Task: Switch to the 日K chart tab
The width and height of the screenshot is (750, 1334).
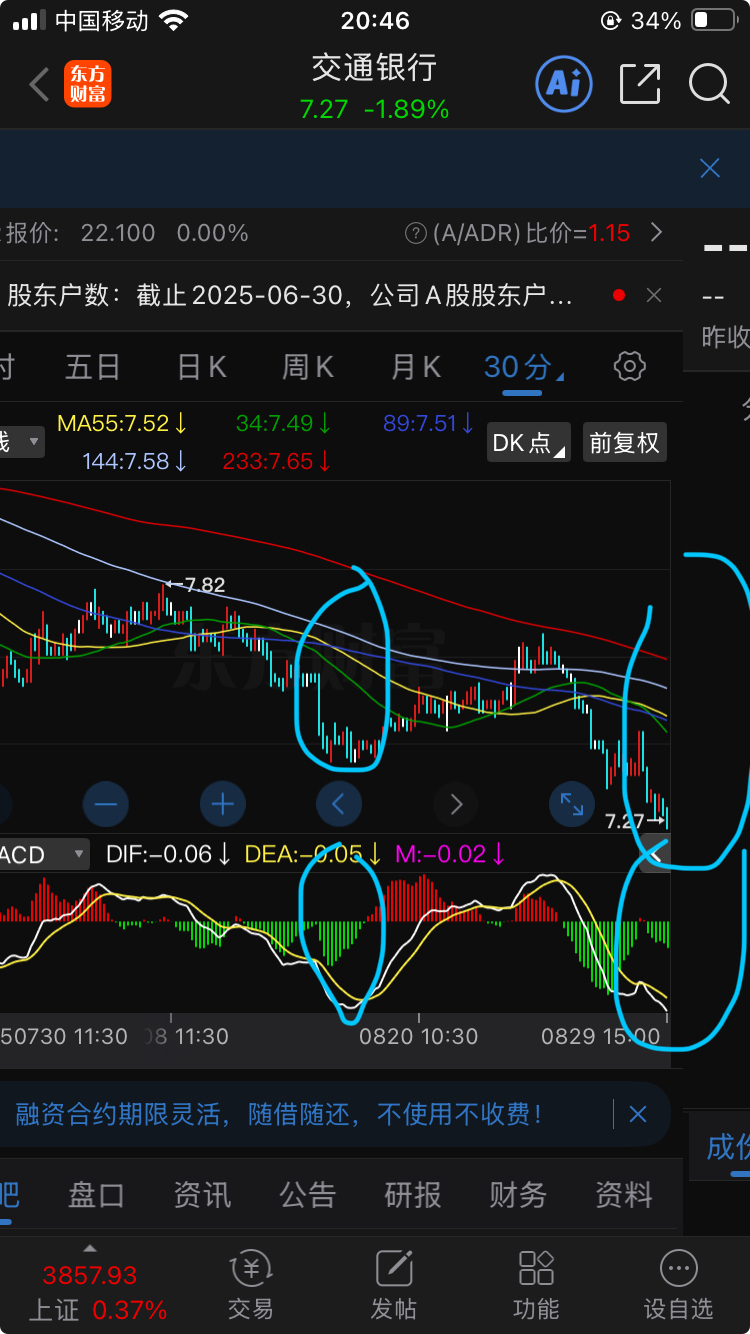Action: point(201,367)
